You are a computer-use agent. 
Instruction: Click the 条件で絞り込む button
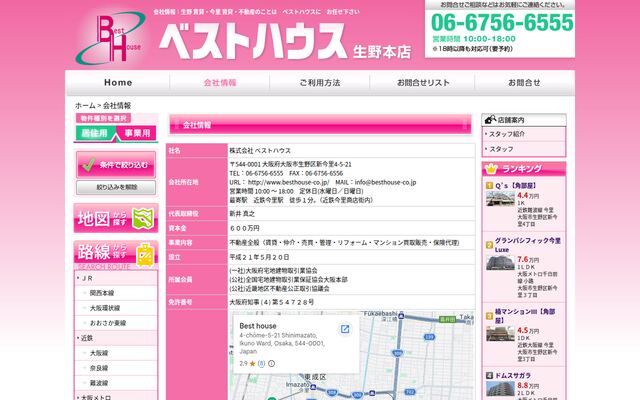(116, 164)
